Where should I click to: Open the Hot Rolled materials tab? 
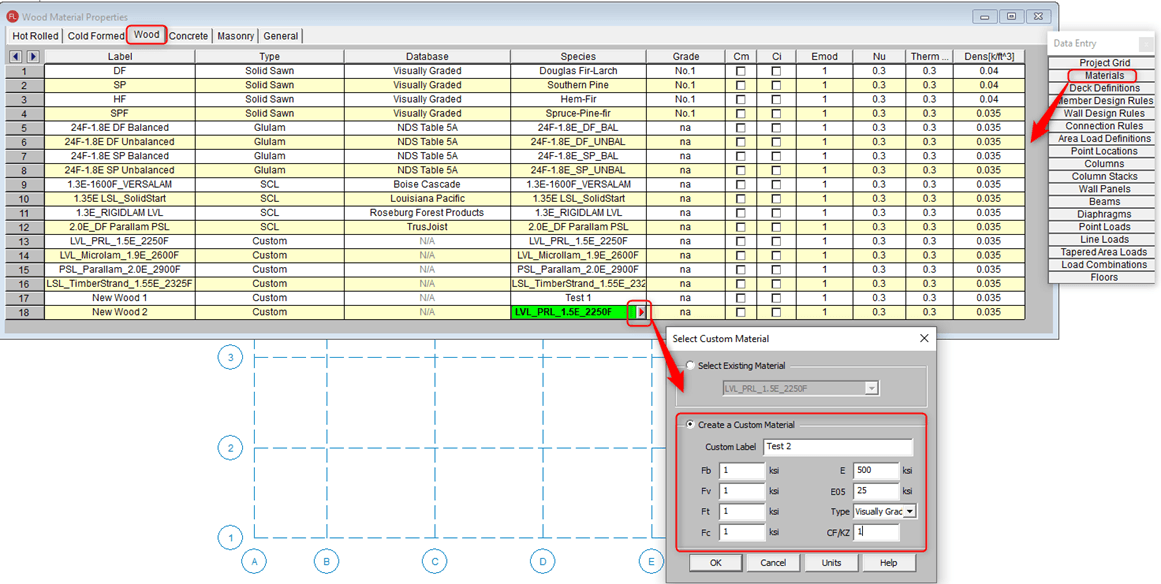click(35, 36)
